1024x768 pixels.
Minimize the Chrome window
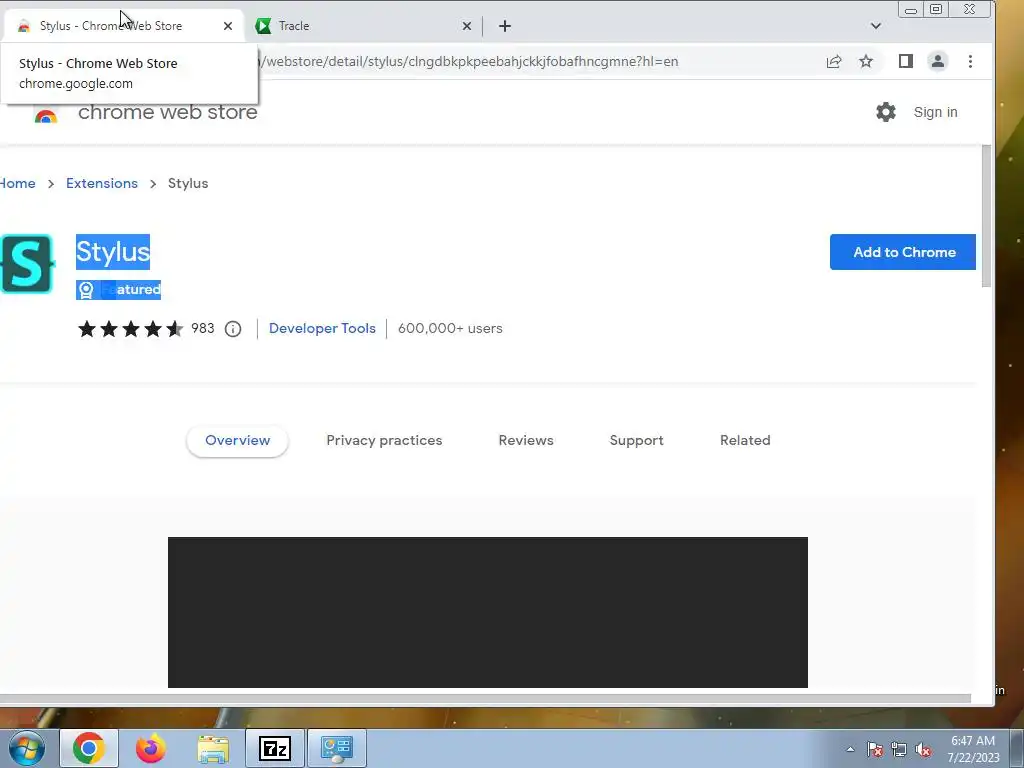910,10
